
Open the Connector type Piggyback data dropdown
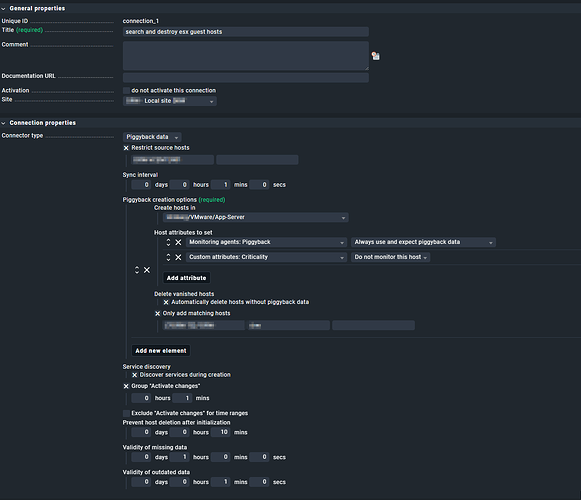click(x=152, y=137)
